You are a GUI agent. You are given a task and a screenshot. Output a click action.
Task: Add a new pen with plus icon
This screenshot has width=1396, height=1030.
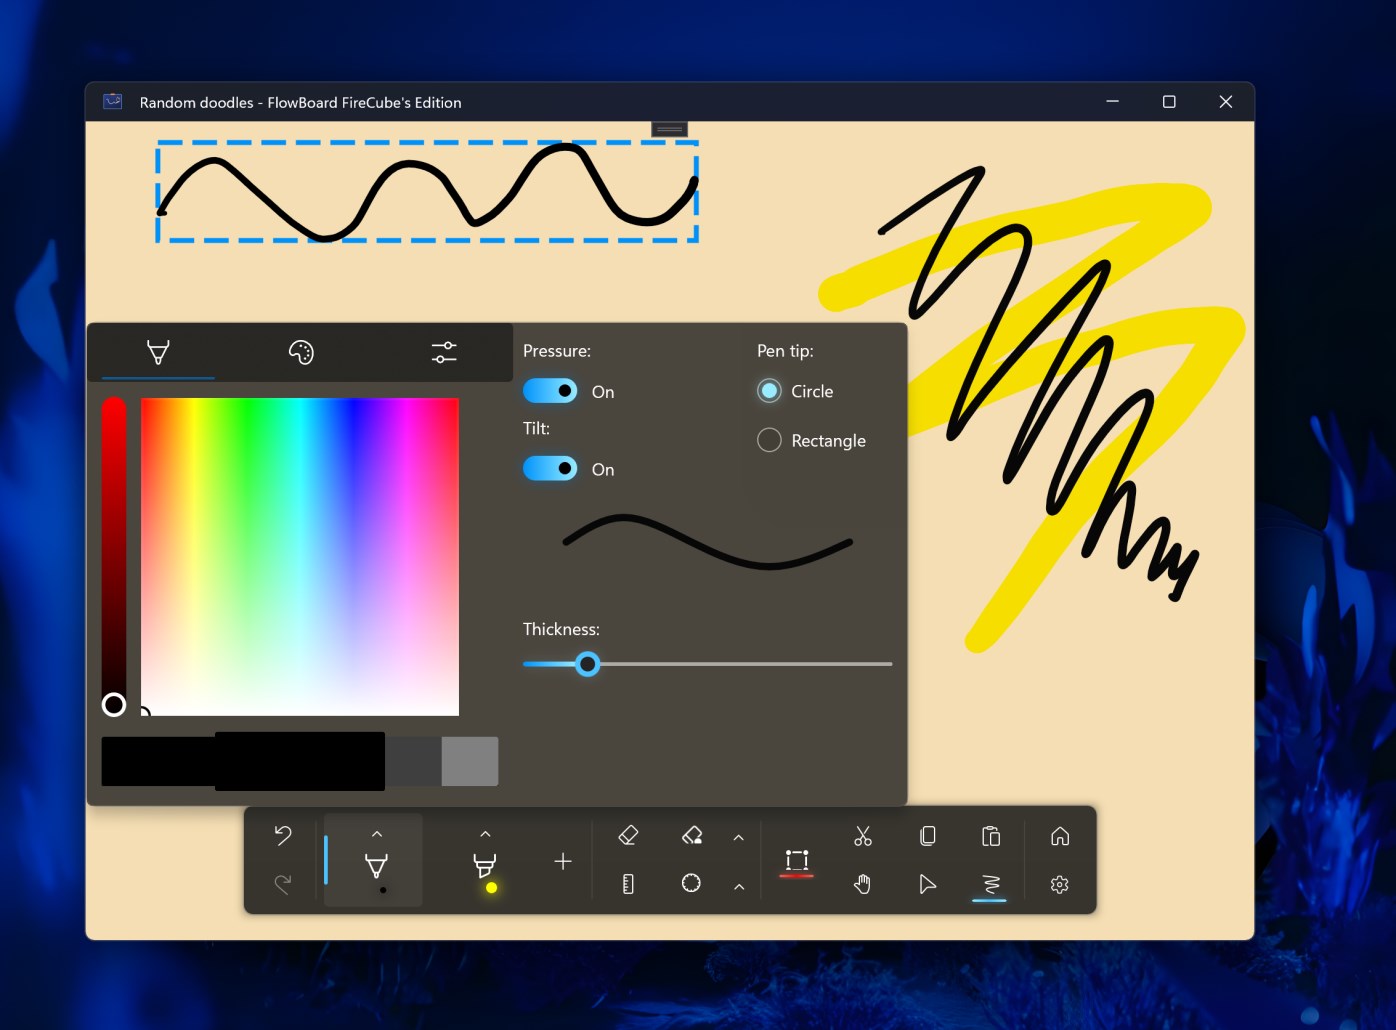coord(563,861)
